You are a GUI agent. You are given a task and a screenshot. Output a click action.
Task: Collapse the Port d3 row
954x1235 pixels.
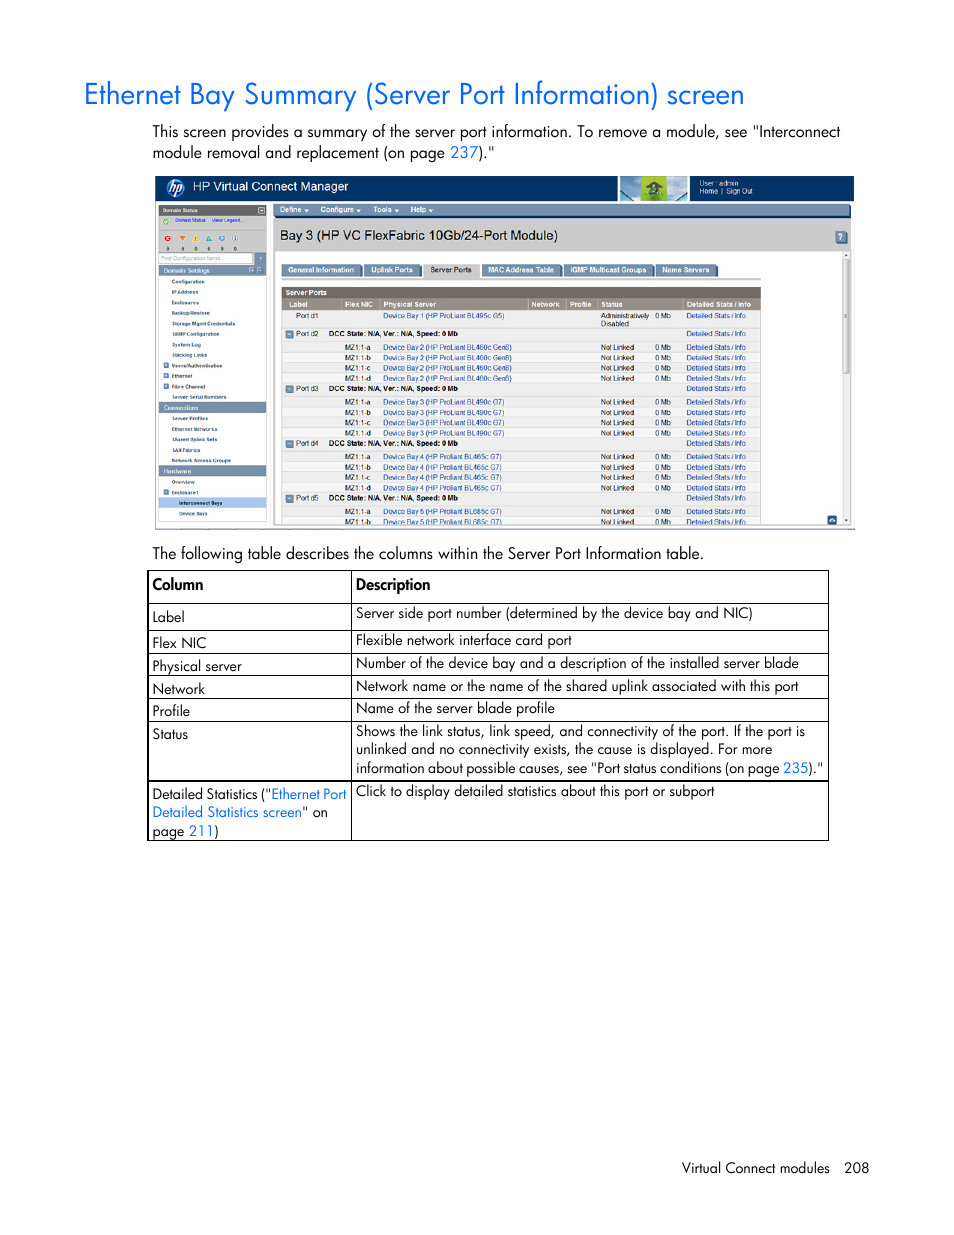[289, 389]
